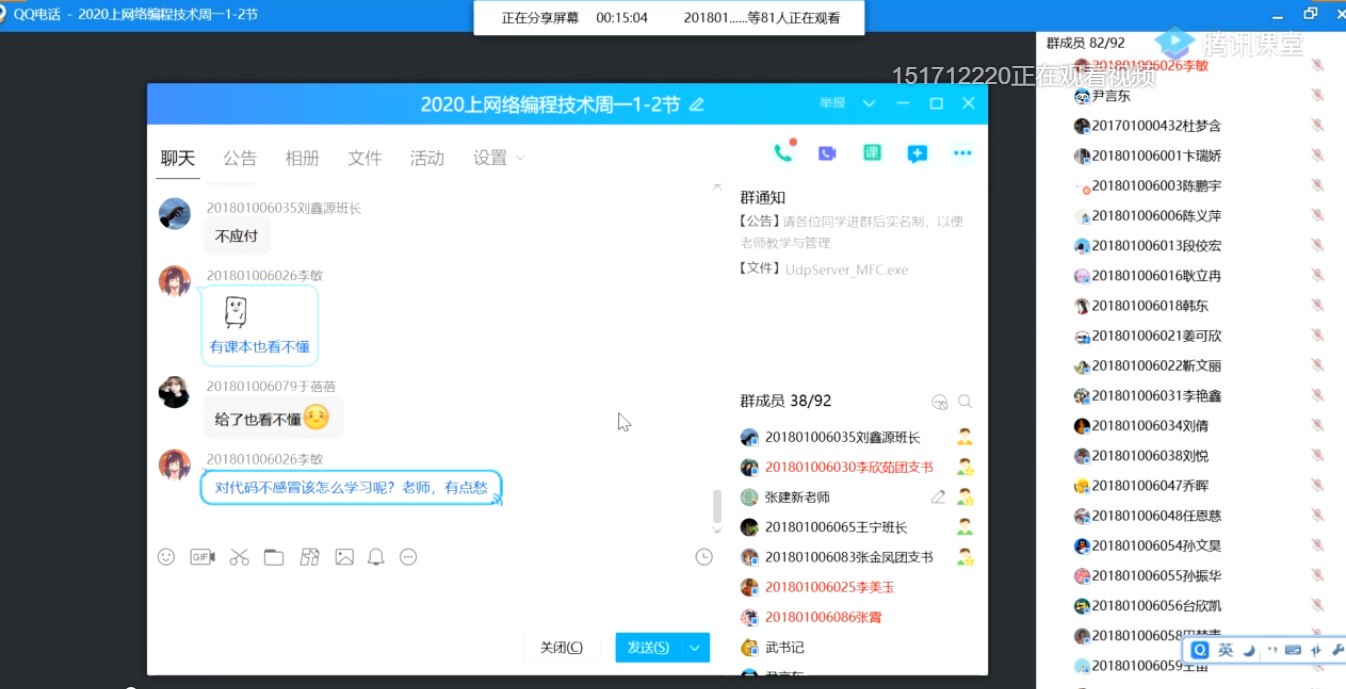Image resolution: width=1346 pixels, height=689 pixels.
Task: Start a group video call
Action: click(827, 153)
